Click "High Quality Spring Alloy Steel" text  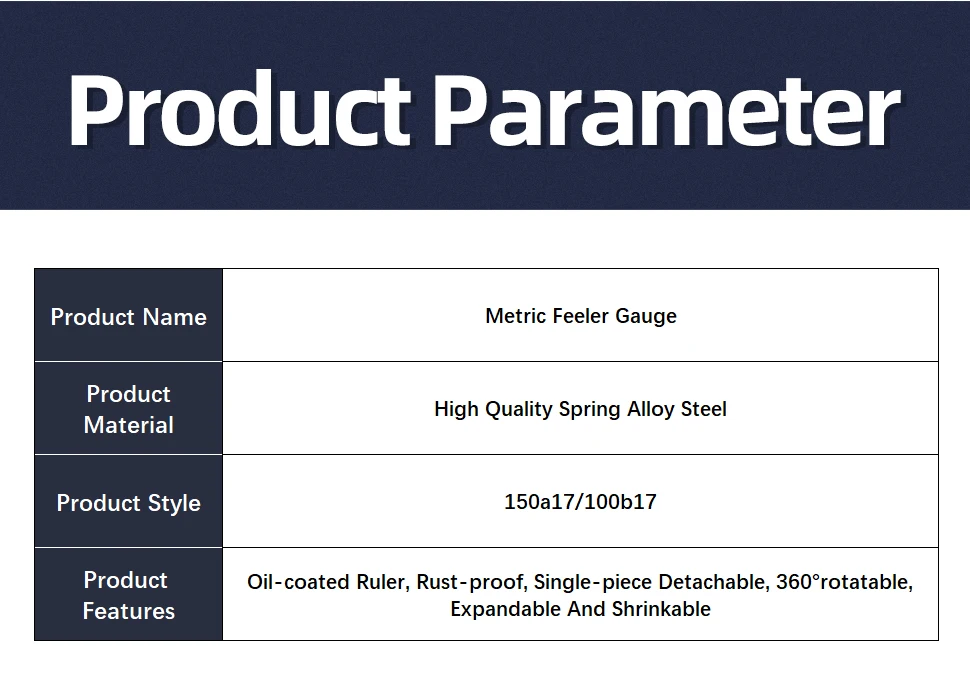(580, 409)
